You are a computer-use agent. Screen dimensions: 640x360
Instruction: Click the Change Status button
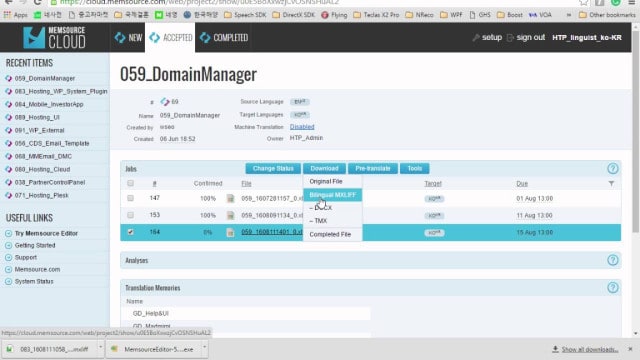pos(273,169)
